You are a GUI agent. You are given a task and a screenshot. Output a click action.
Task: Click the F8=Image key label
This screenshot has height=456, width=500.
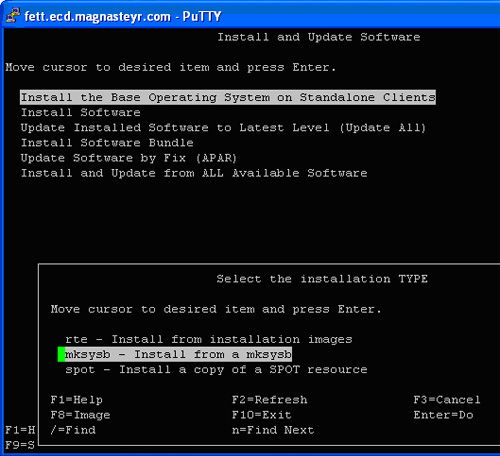click(80, 415)
